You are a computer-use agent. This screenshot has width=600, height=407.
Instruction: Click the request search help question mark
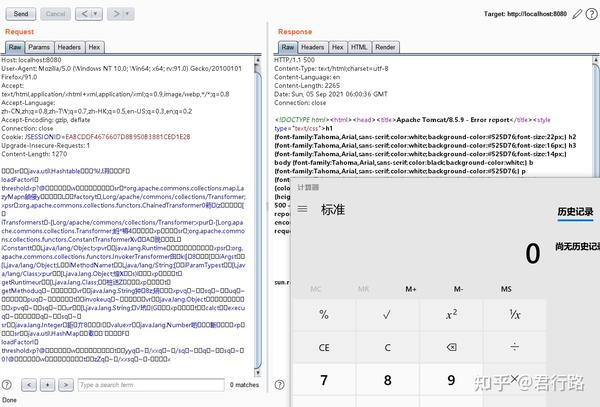7,385
